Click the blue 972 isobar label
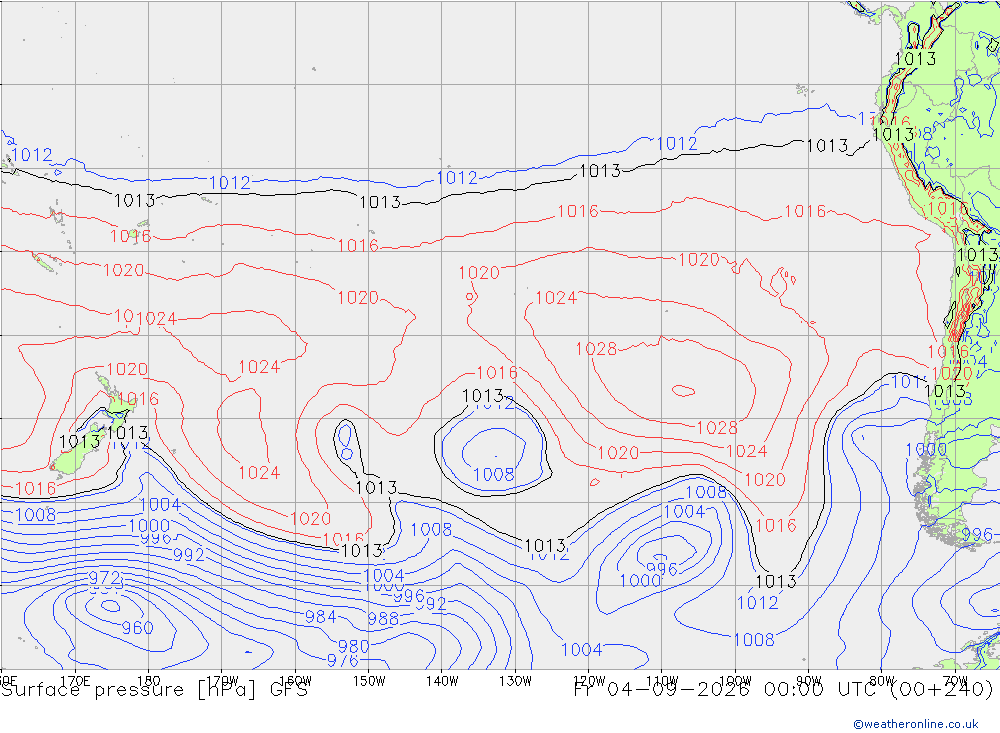This screenshot has width=1000, height=733. point(105,578)
